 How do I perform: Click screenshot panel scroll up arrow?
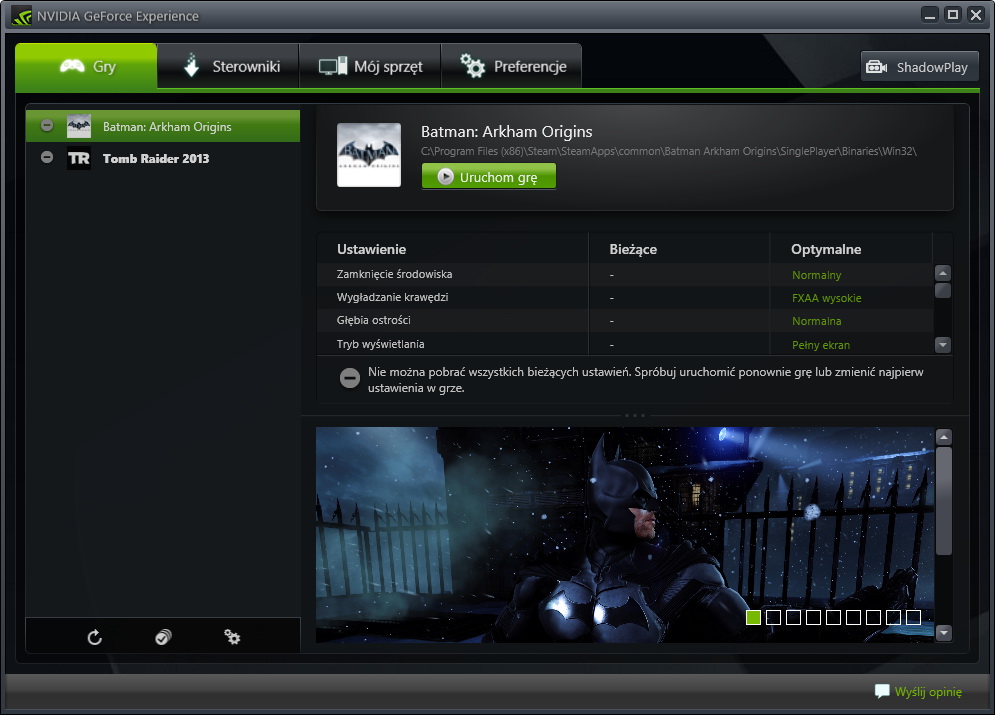pyautogui.click(x=944, y=436)
